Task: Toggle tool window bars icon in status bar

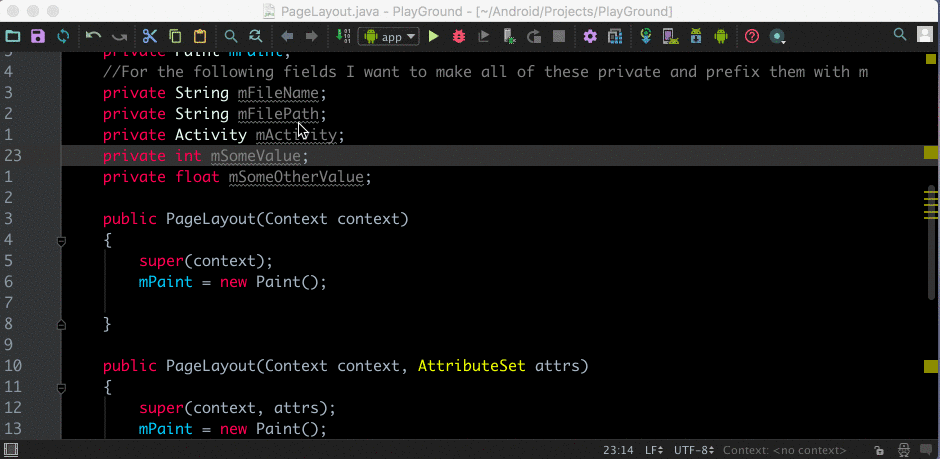Action: pyautogui.click(x=10, y=449)
